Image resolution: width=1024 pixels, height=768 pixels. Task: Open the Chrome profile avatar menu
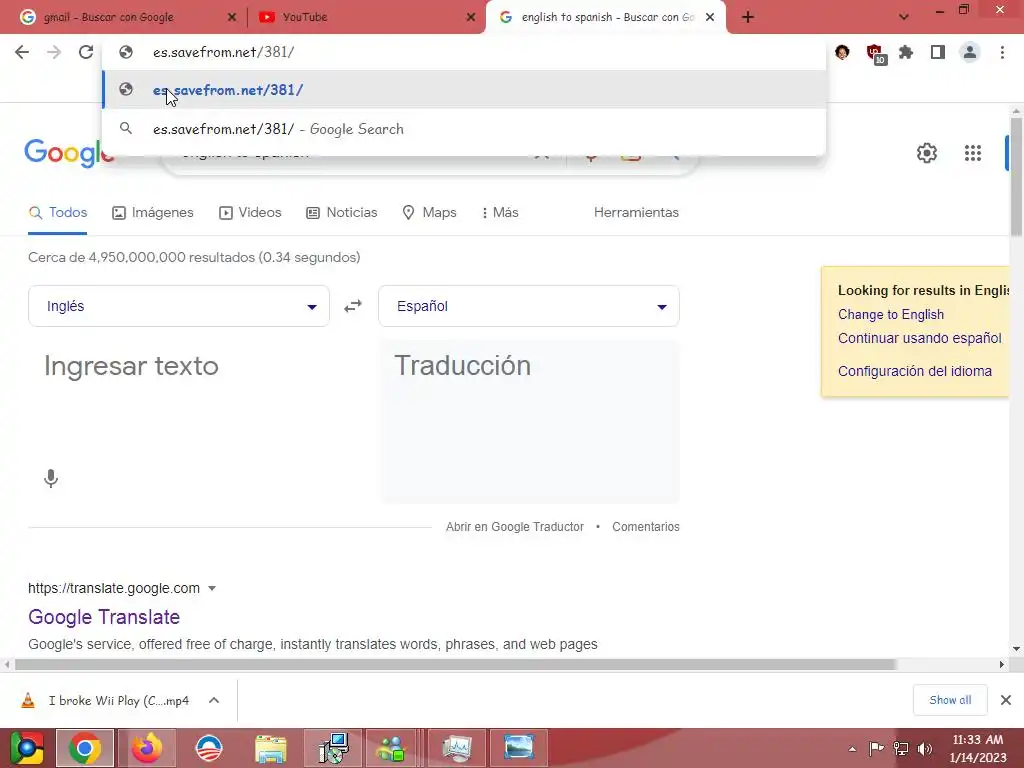pos(970,52)
